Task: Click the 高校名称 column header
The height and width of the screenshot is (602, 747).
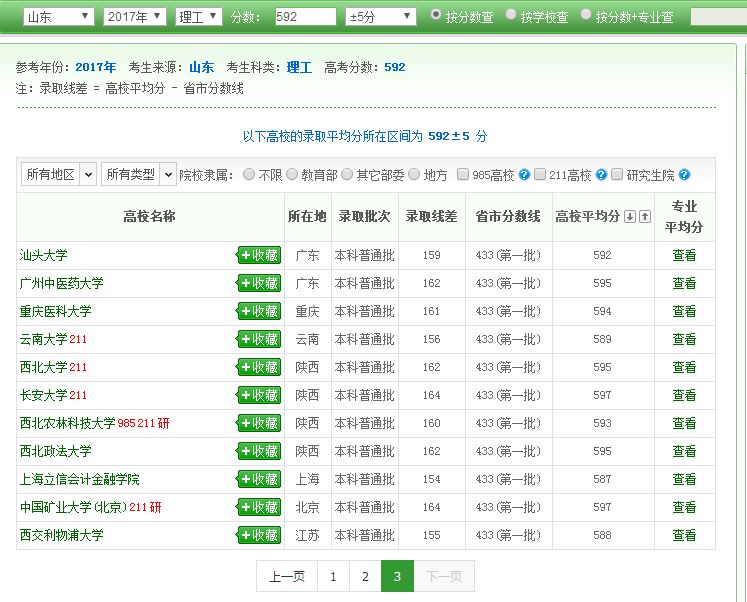Action: click(x=150, y=217)
